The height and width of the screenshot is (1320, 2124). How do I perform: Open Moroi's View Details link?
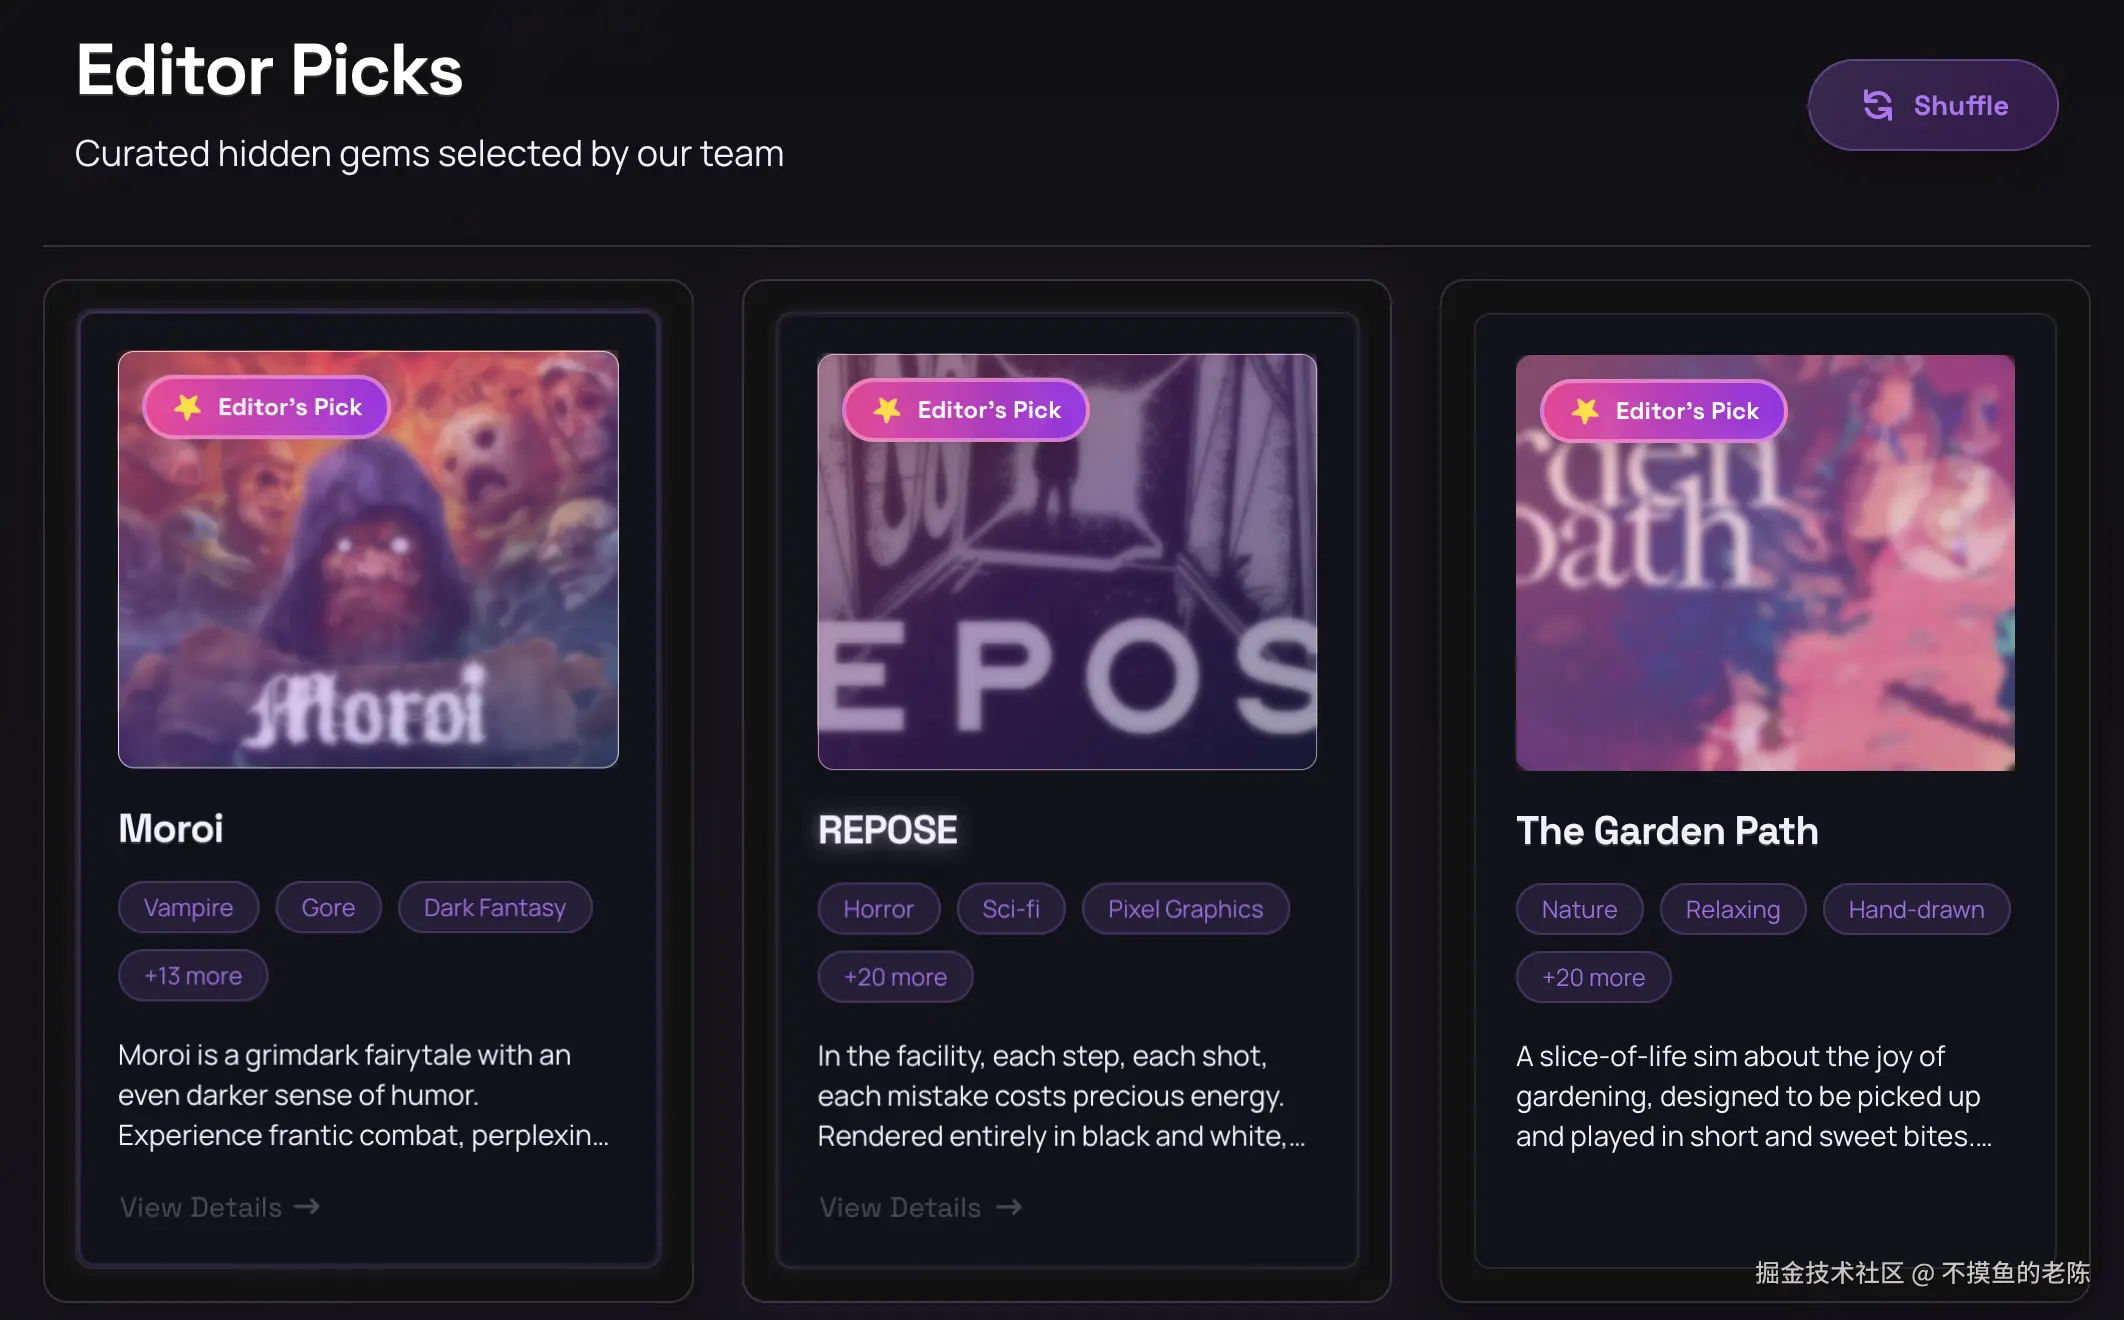coord(201,1207)
